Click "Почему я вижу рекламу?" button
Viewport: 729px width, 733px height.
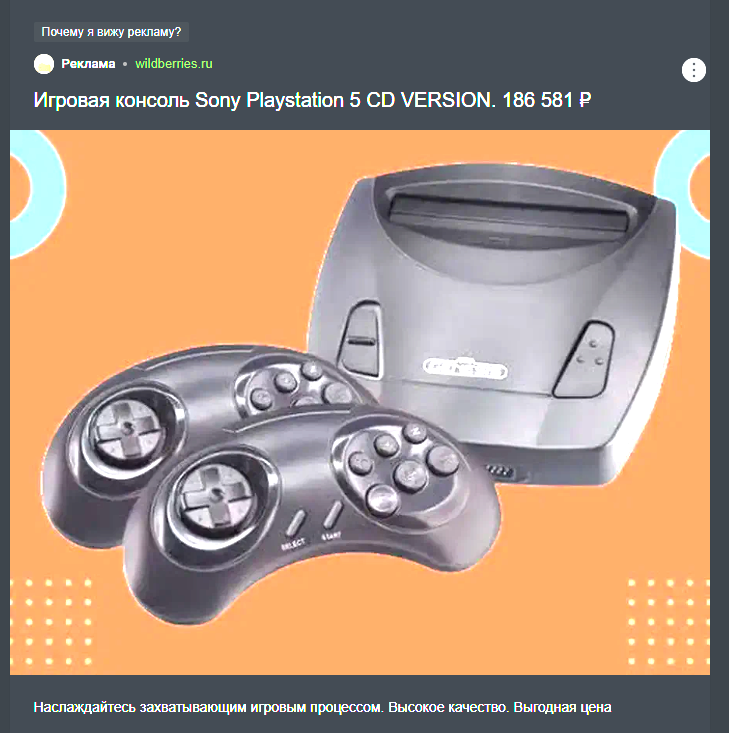pos(111,32)
